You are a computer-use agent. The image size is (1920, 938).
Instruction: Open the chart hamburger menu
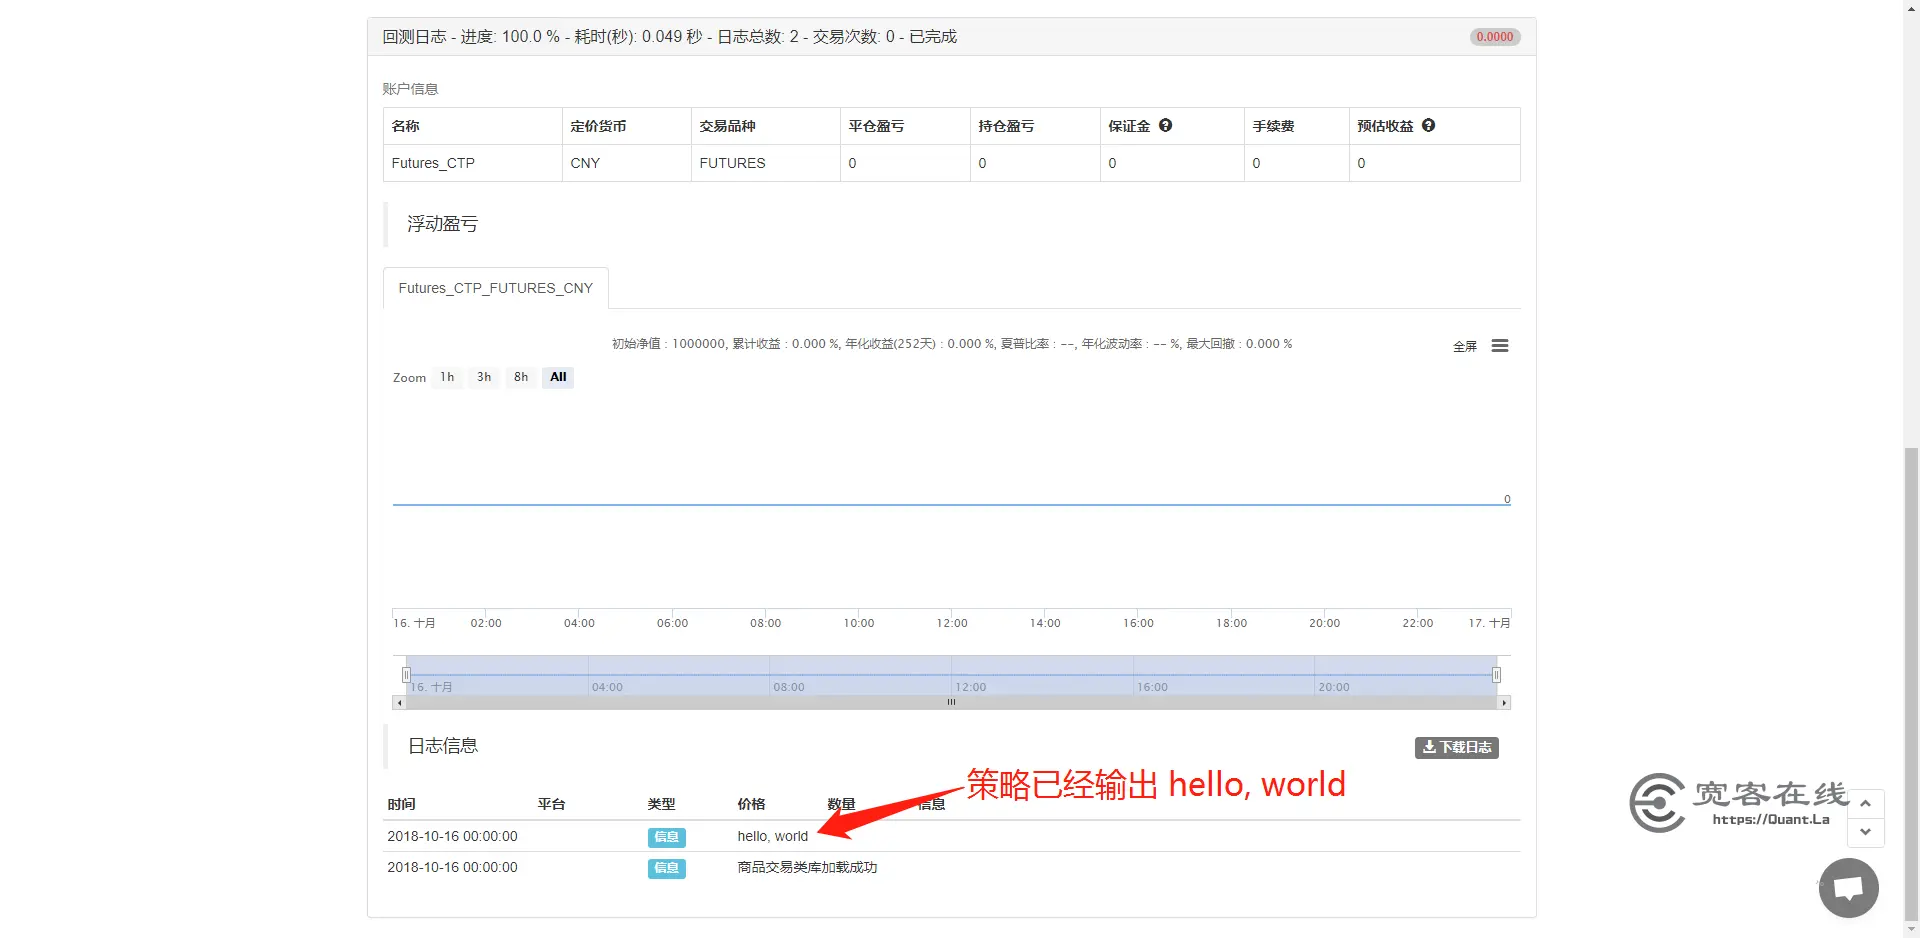pyautogui.click(x=1500, y=346)
